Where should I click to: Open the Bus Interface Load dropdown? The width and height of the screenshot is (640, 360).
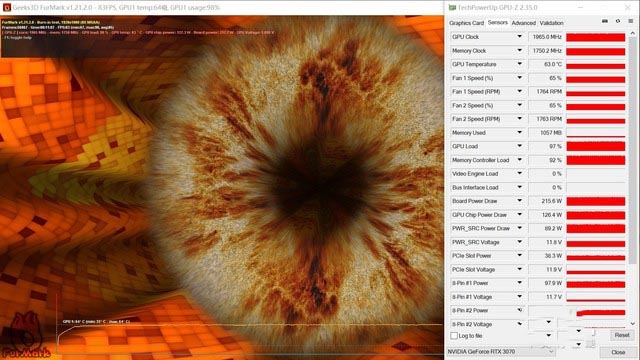coord(520,187)
